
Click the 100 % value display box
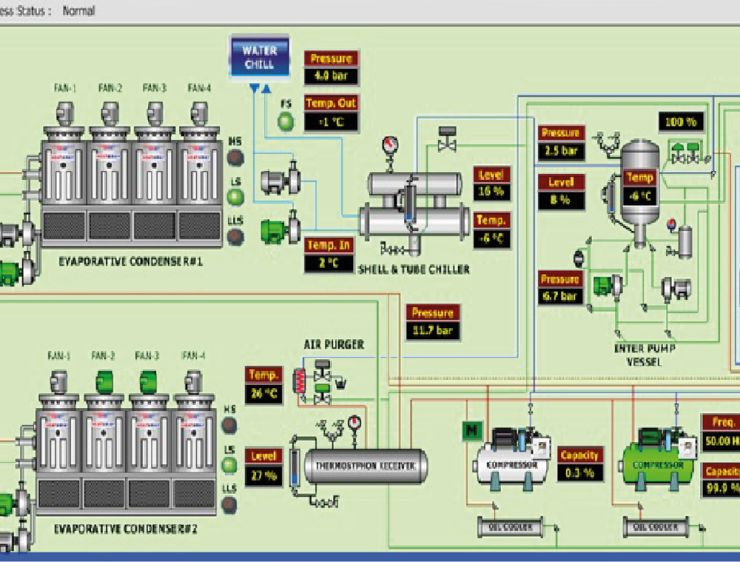(682, 122)
